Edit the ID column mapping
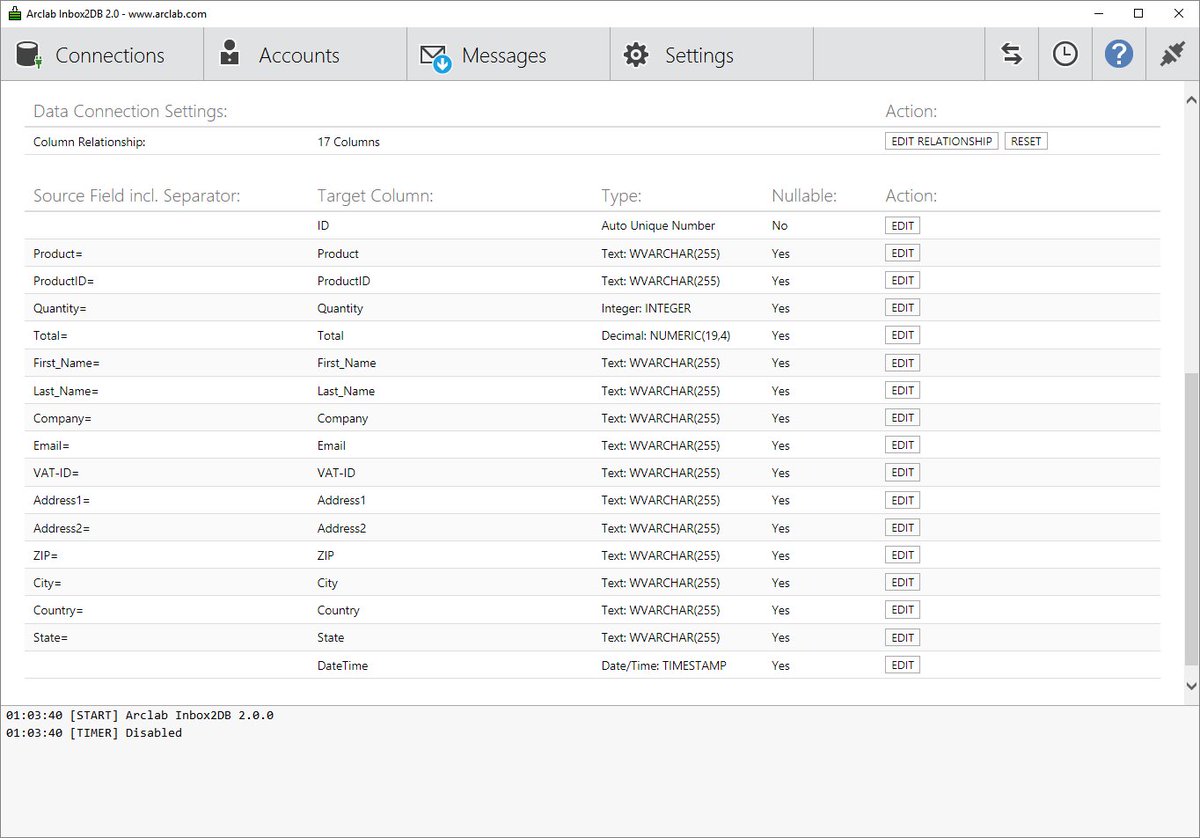Viewport: 1200px width, 838px height. pos(902,225)
